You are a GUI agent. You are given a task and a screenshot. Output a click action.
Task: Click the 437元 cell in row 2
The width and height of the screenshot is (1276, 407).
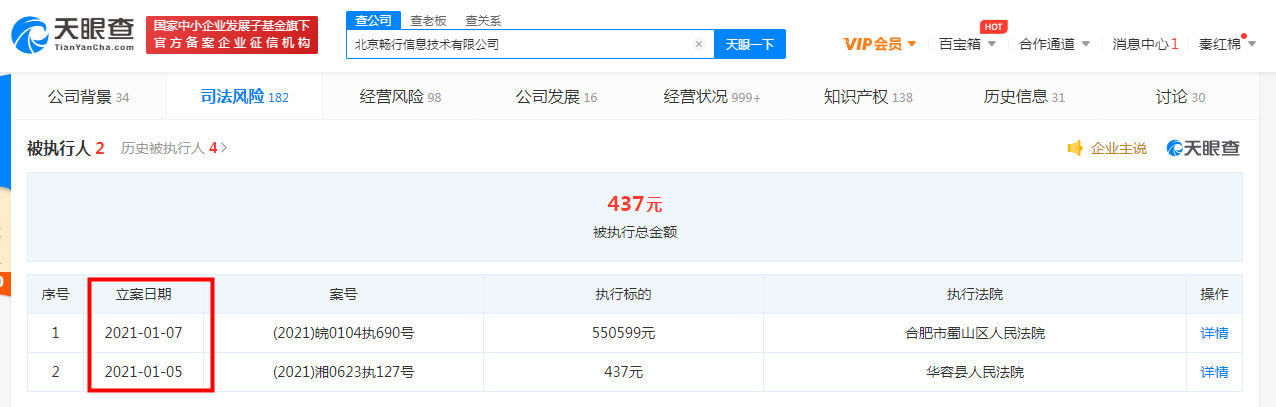[x=623, y=372]
